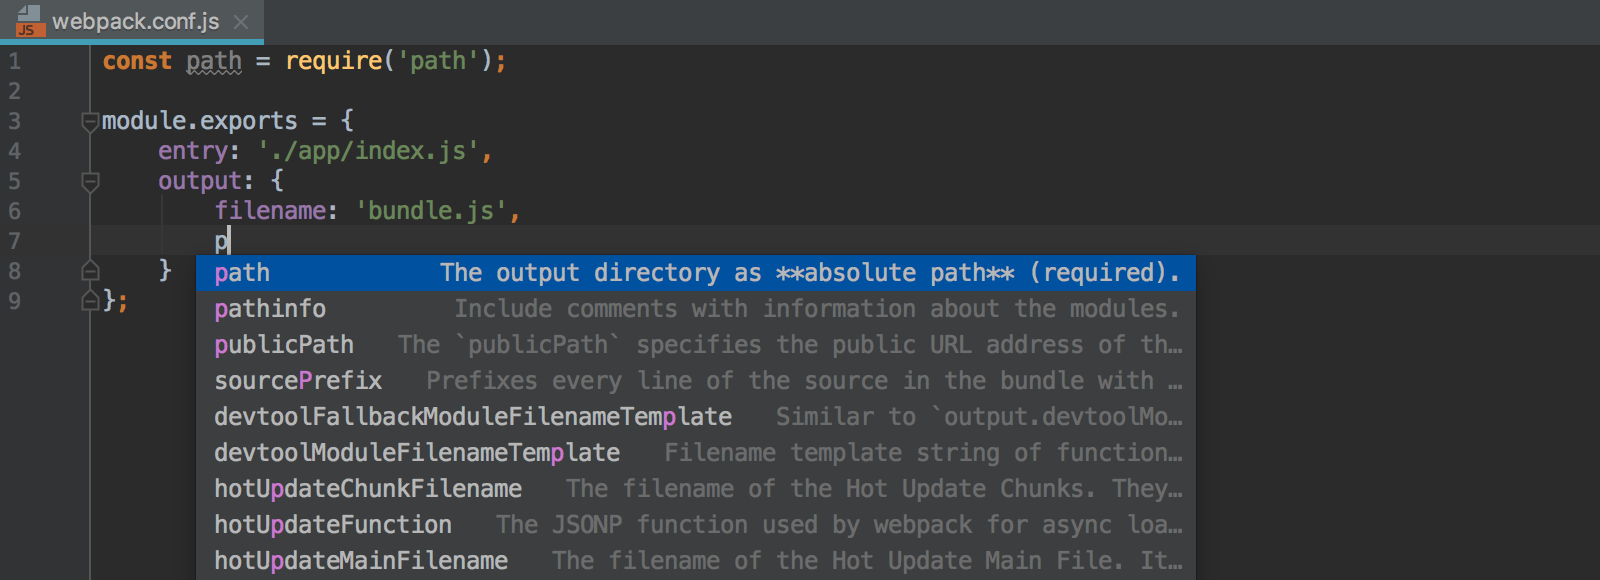Choose the 'pathinfo' completion suggestion

point(695,309)
